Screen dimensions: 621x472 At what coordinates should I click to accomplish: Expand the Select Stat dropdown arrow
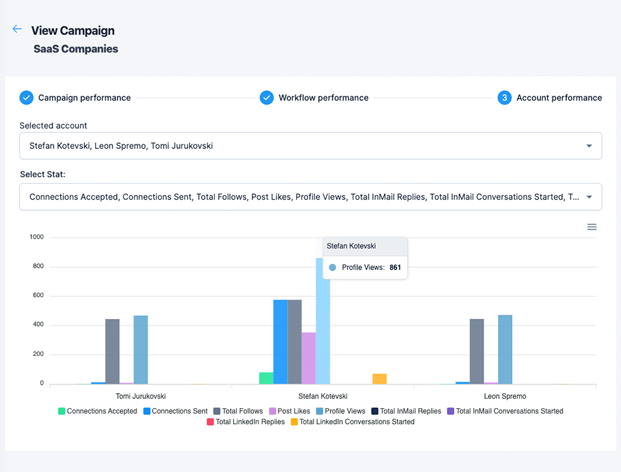(589, 197)
